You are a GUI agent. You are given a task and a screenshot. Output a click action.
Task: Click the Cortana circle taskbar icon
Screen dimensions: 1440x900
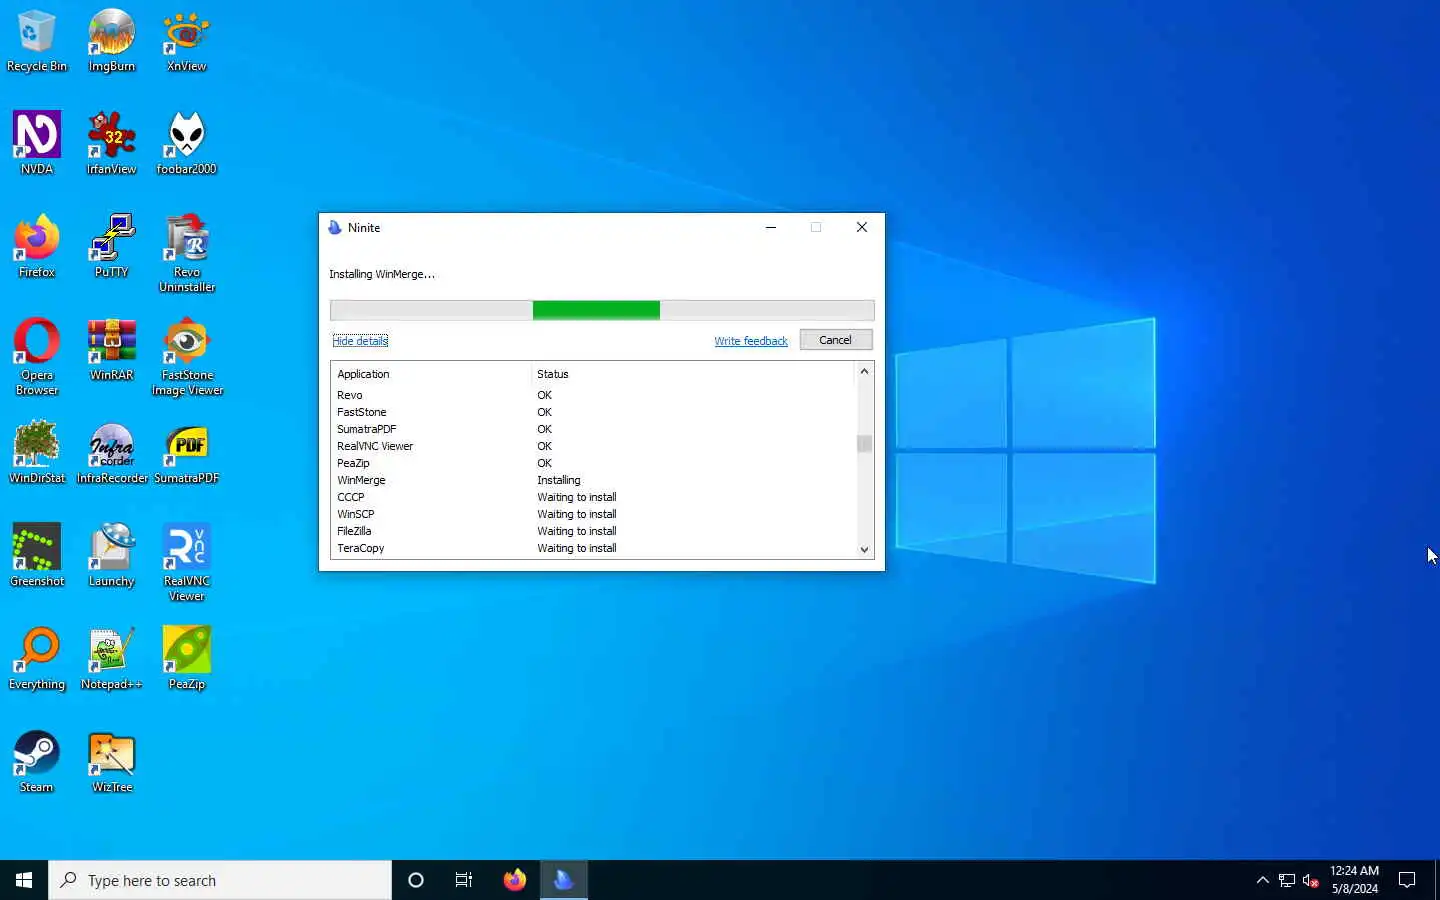[416, 880]
